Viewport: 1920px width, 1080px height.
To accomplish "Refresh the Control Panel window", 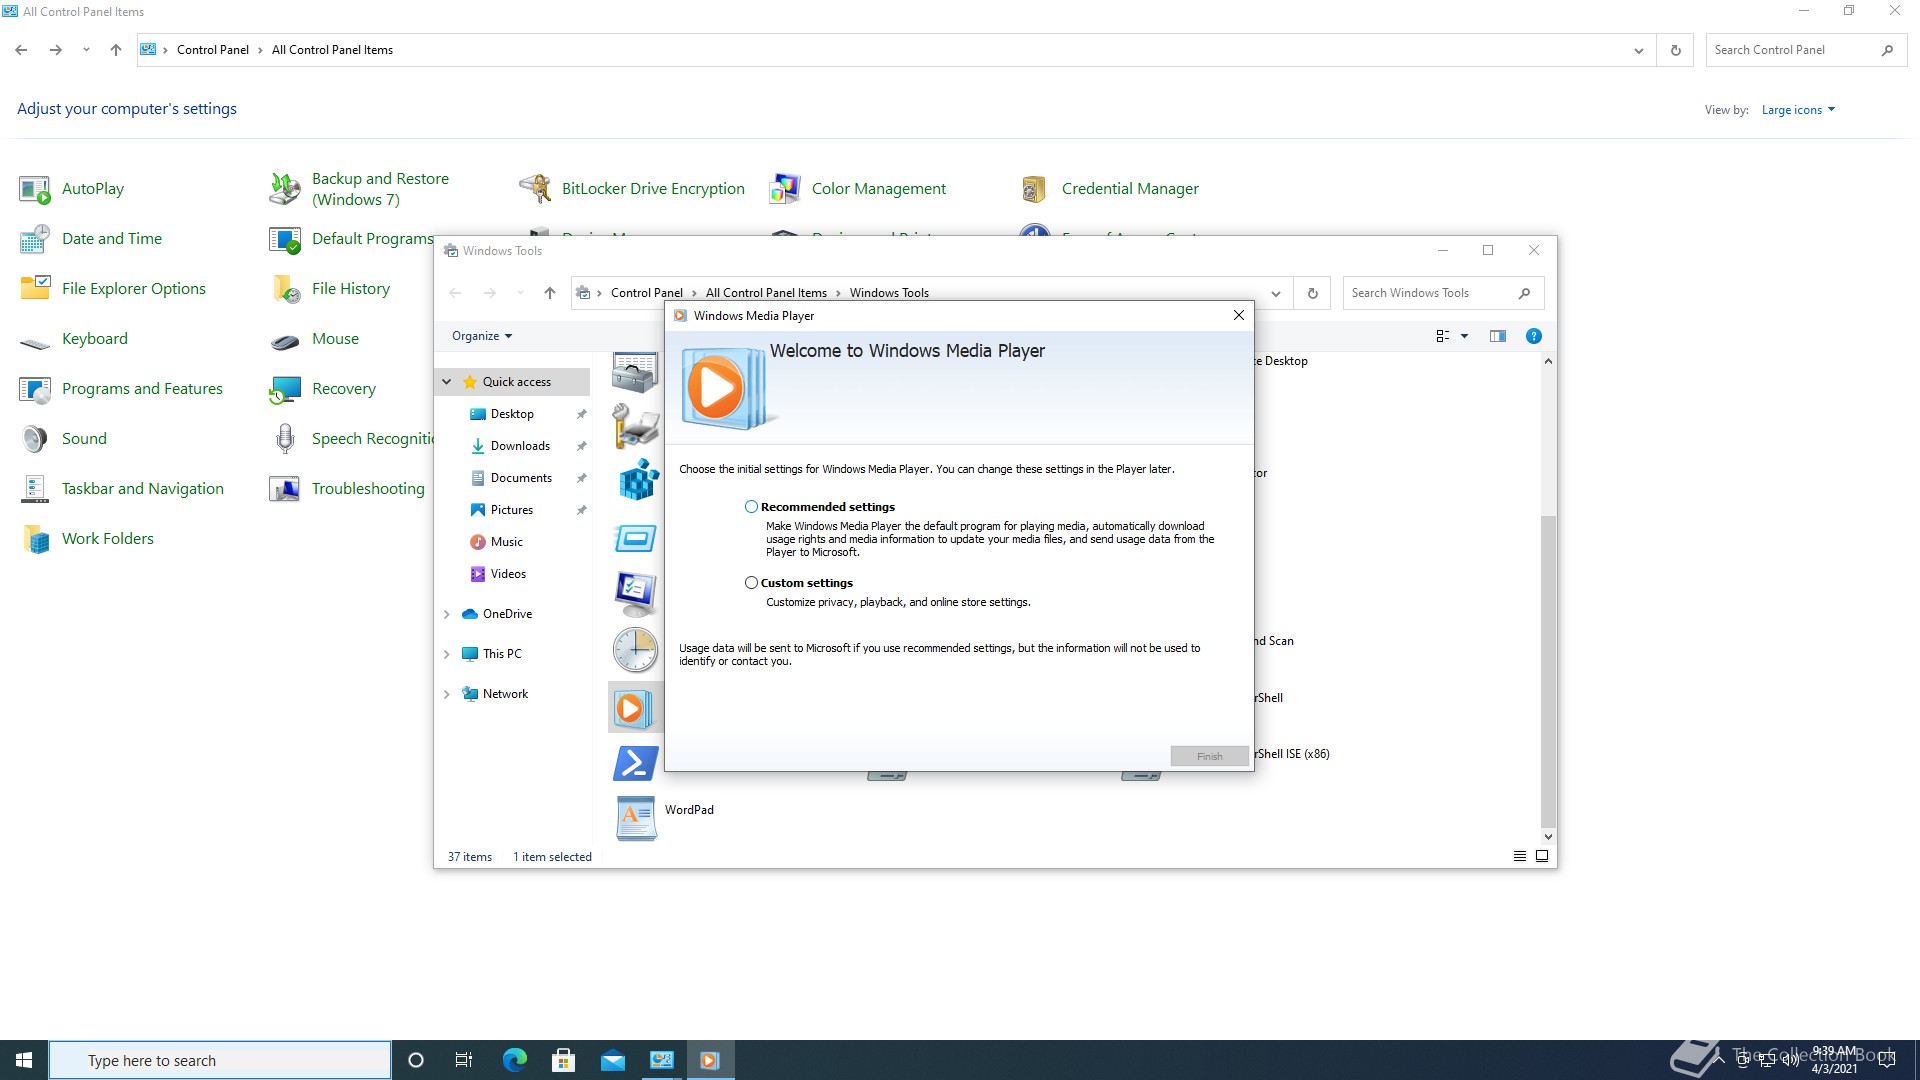I will (1676, 50).
